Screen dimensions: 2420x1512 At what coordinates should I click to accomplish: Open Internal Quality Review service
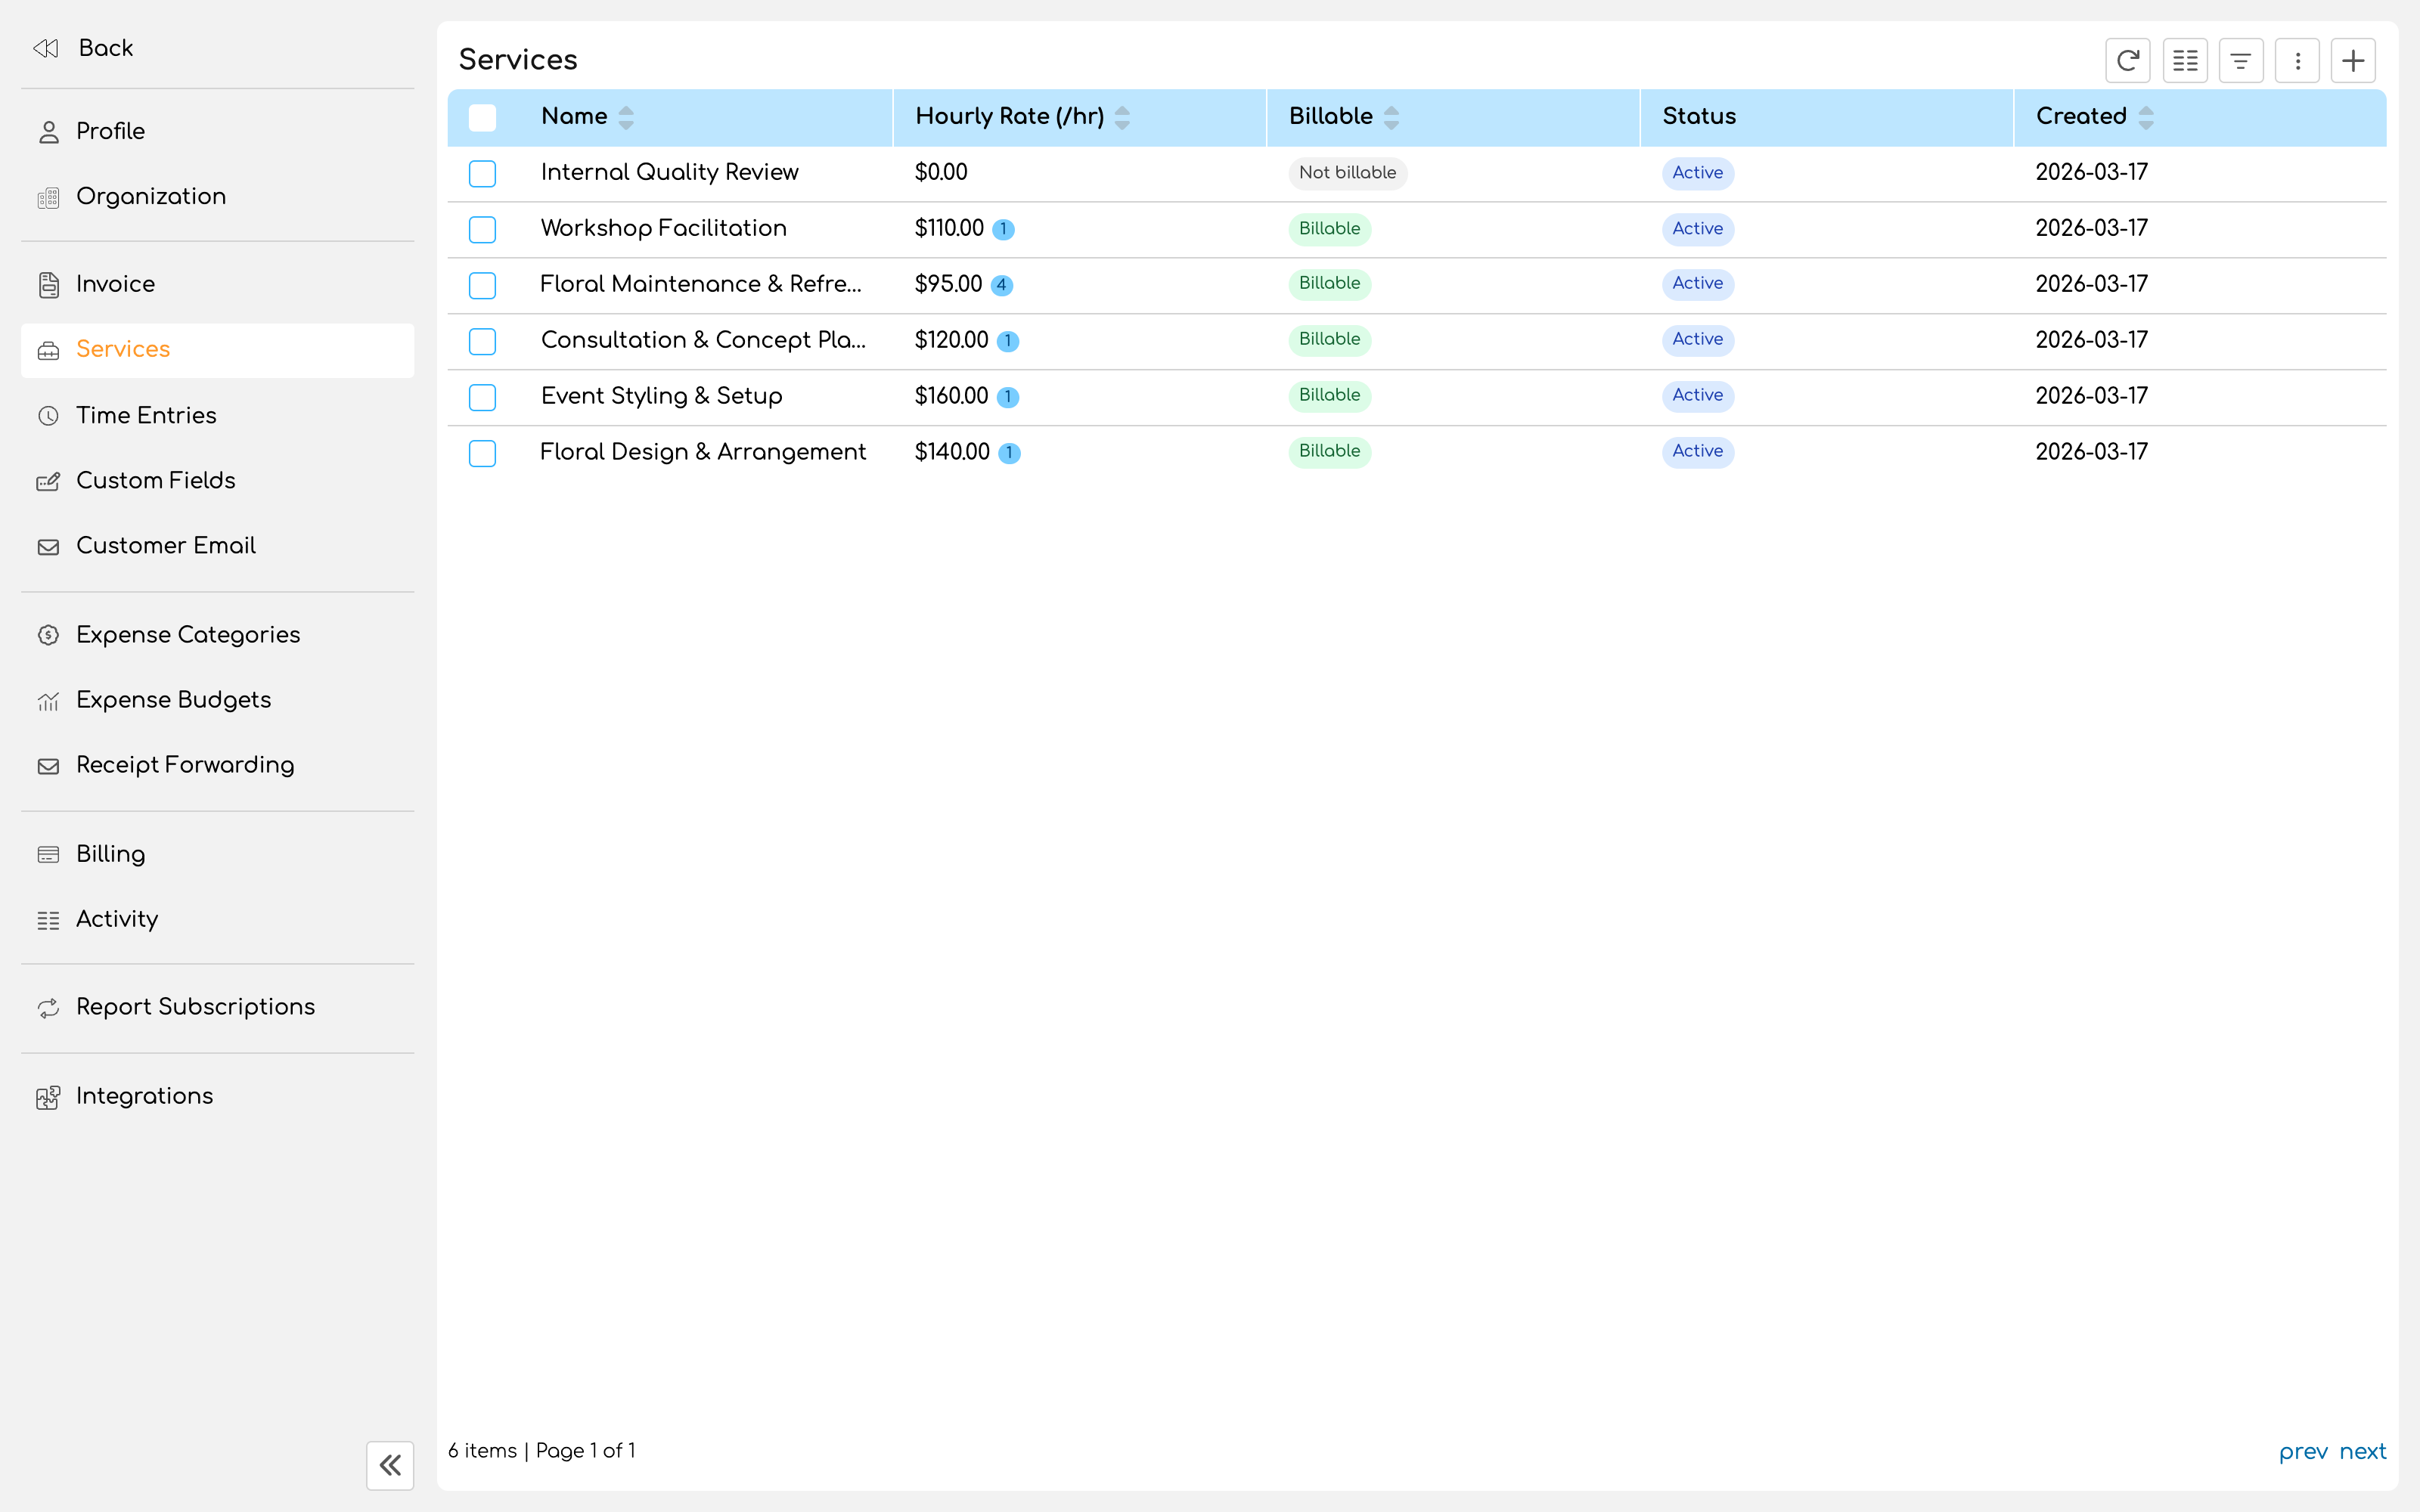click(x=669, y=172)
